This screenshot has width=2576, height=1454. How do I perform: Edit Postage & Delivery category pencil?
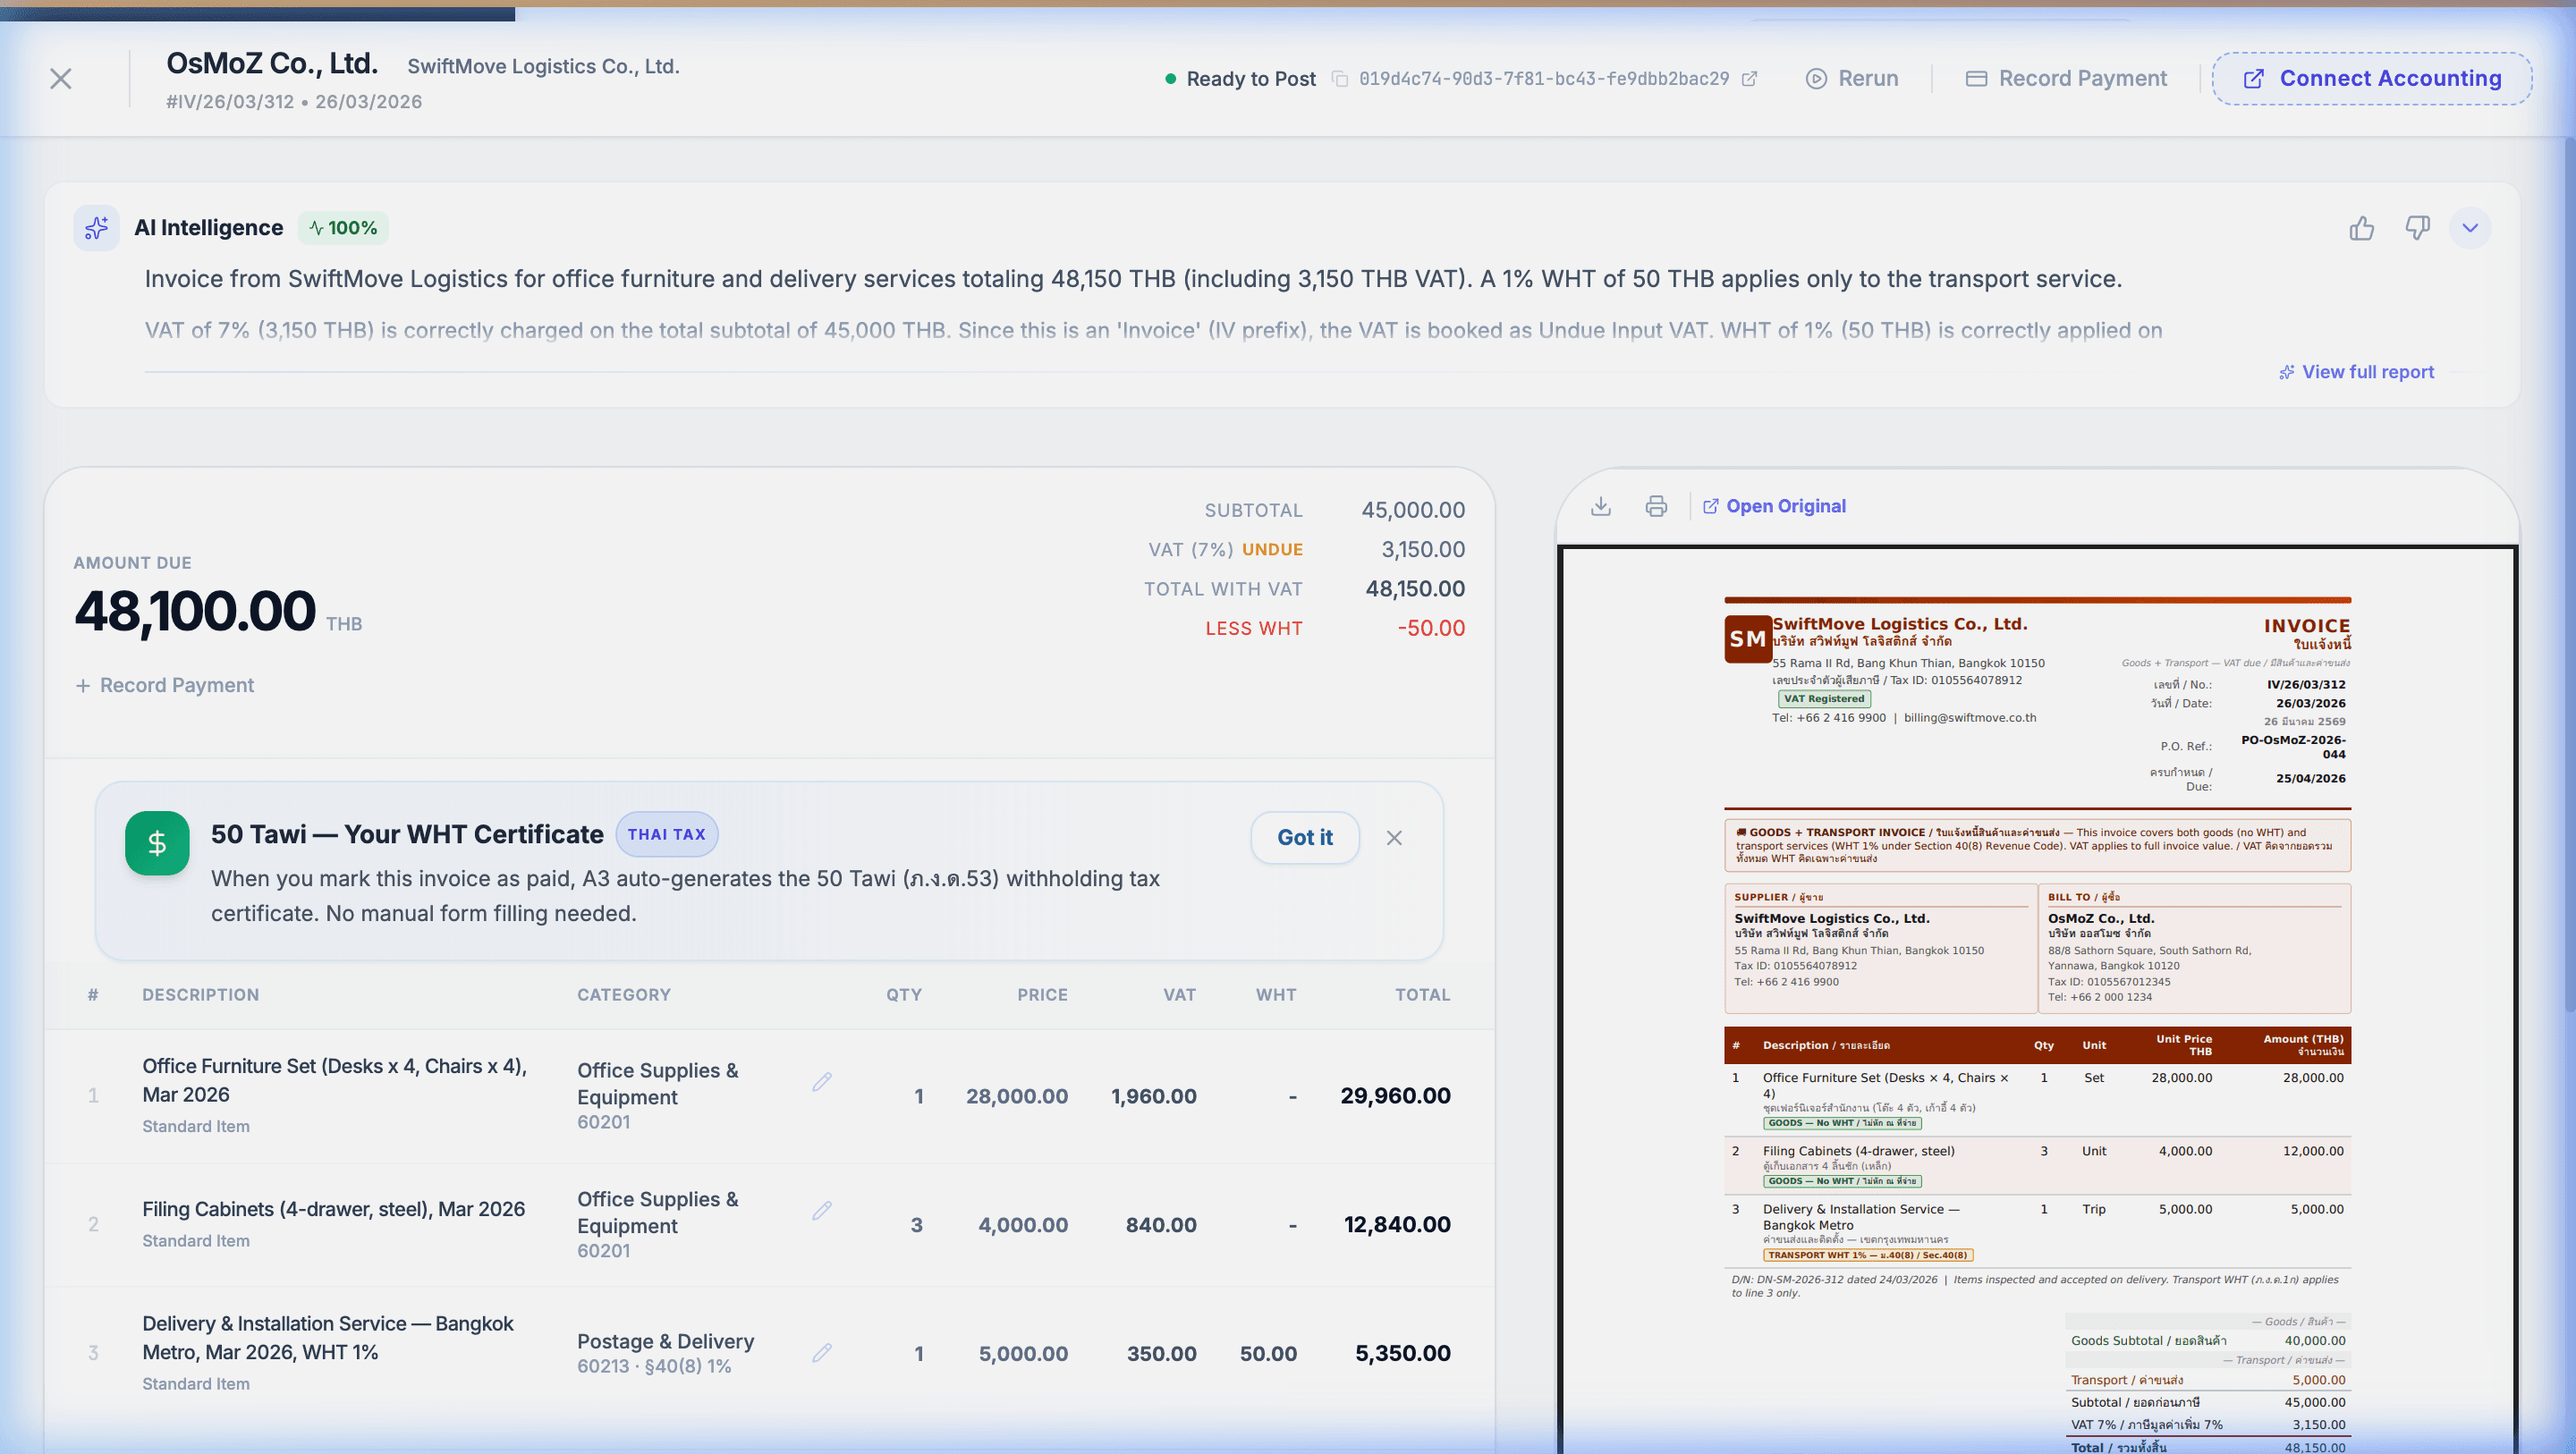(x=822, y=1353)
